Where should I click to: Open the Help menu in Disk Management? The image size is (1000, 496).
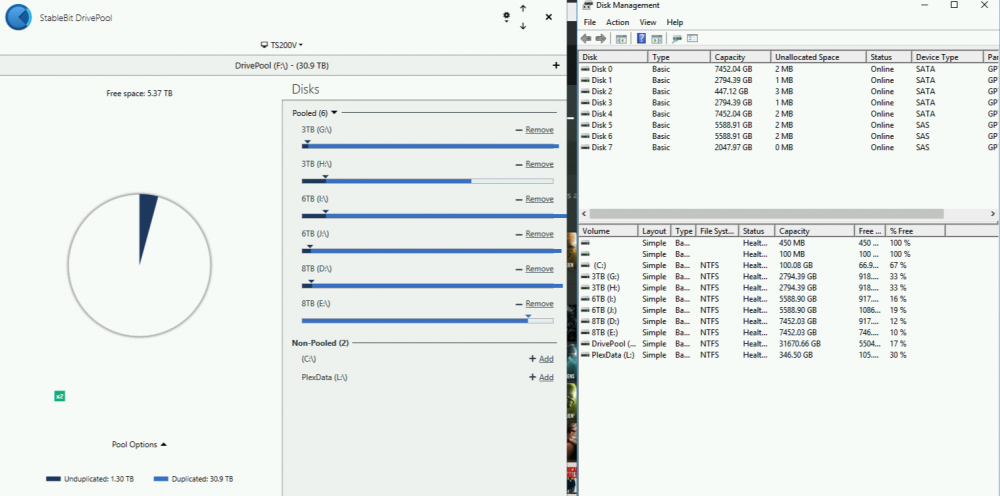tap(675, 22)
